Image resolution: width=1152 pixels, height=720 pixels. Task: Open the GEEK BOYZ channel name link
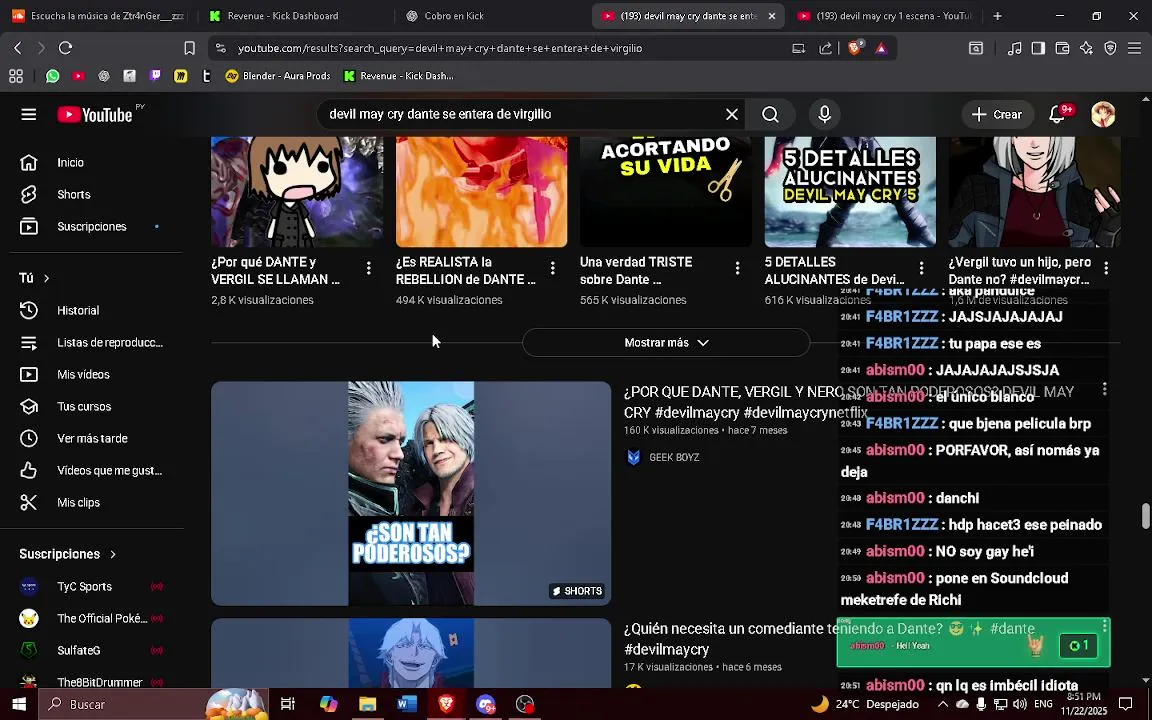(x=674, y=457)
